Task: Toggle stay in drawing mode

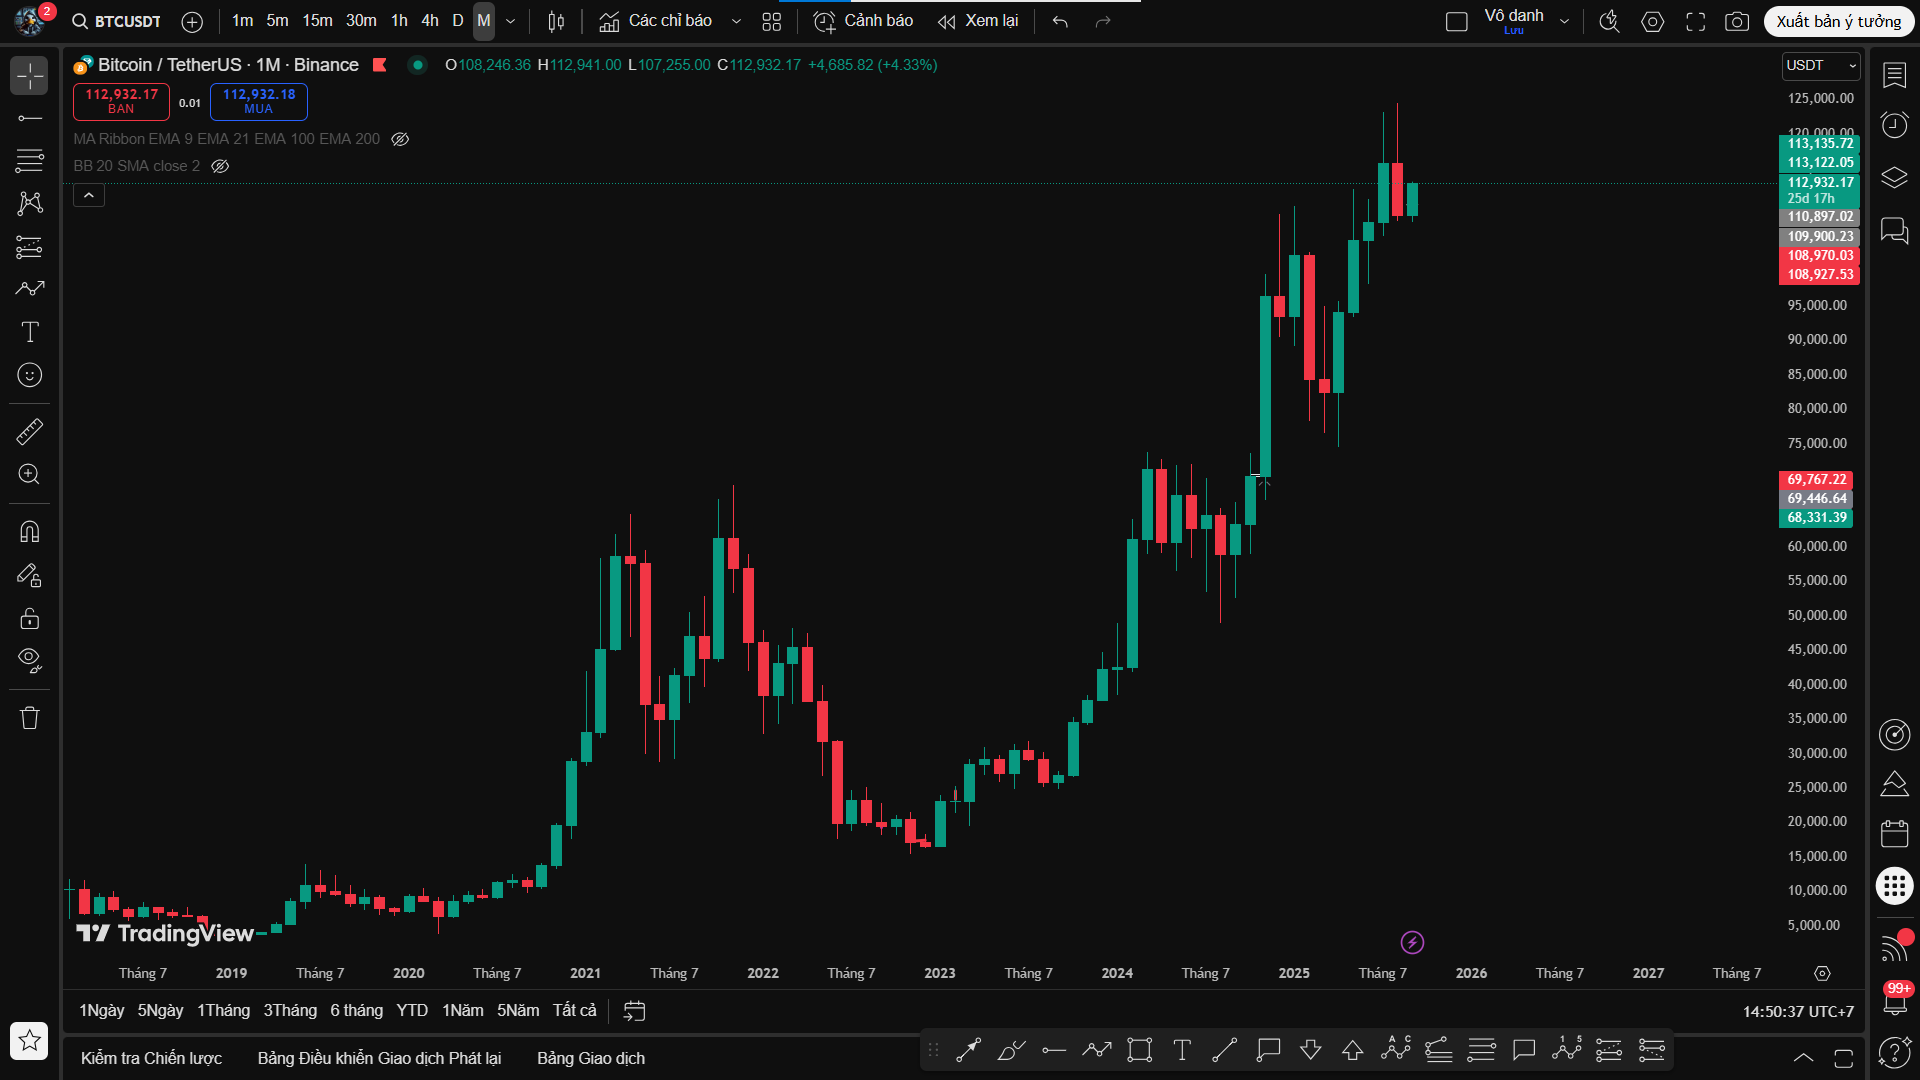Action: (x=30, y=575)
